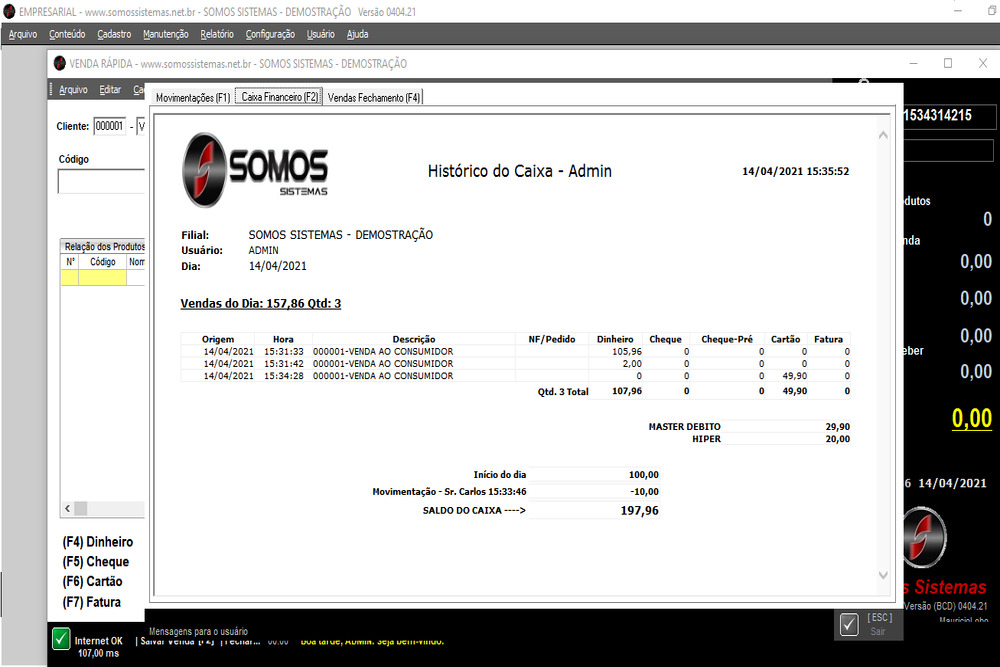Screen dimensions: 1000x667
Task: Click the Filial name SOMOS SISTEMAS - DEMOSTRAÇÃO
Action: click(x=341, y=235)
